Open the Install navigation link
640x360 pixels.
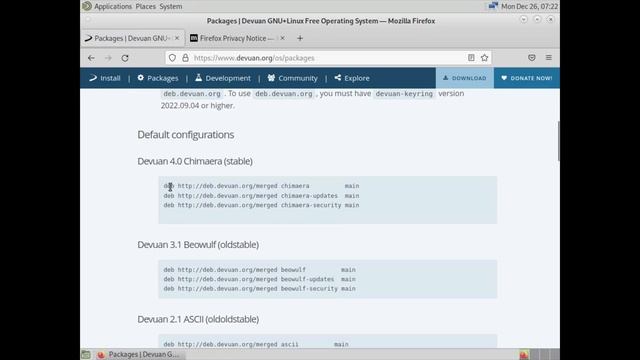tap(105, 78)
